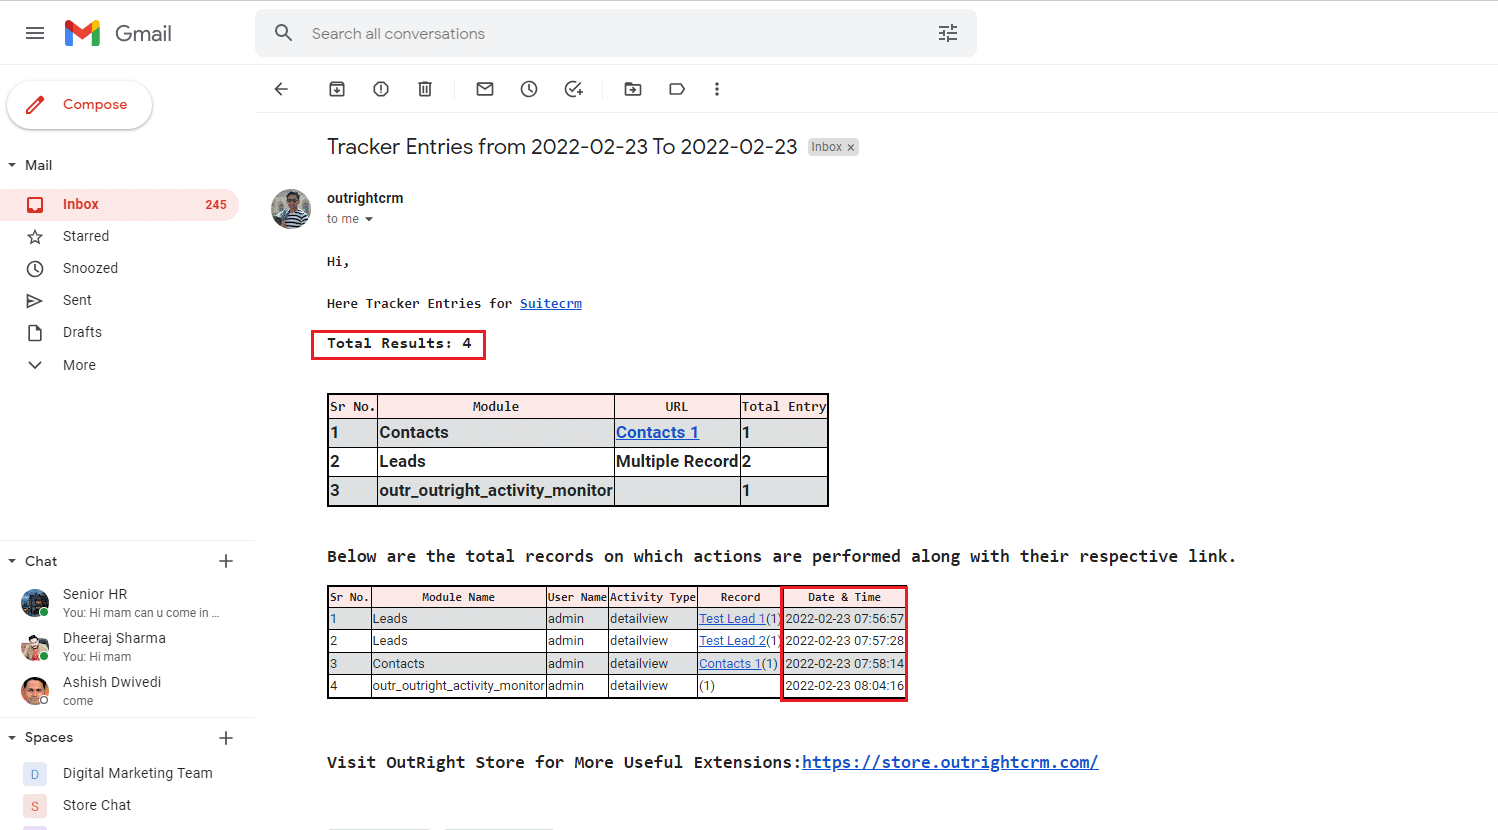
Task: Start a new chat with the plus icon
Action: tap(226, 561)
